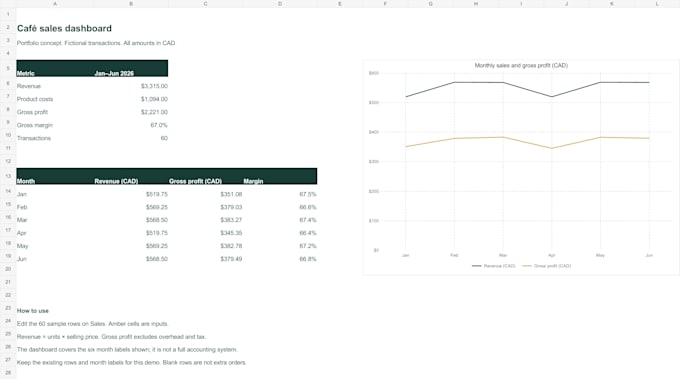The height and width of the screenshot is (379, 680).
Task: Click the 'May' month cell in table
Action: click(22, 246)
